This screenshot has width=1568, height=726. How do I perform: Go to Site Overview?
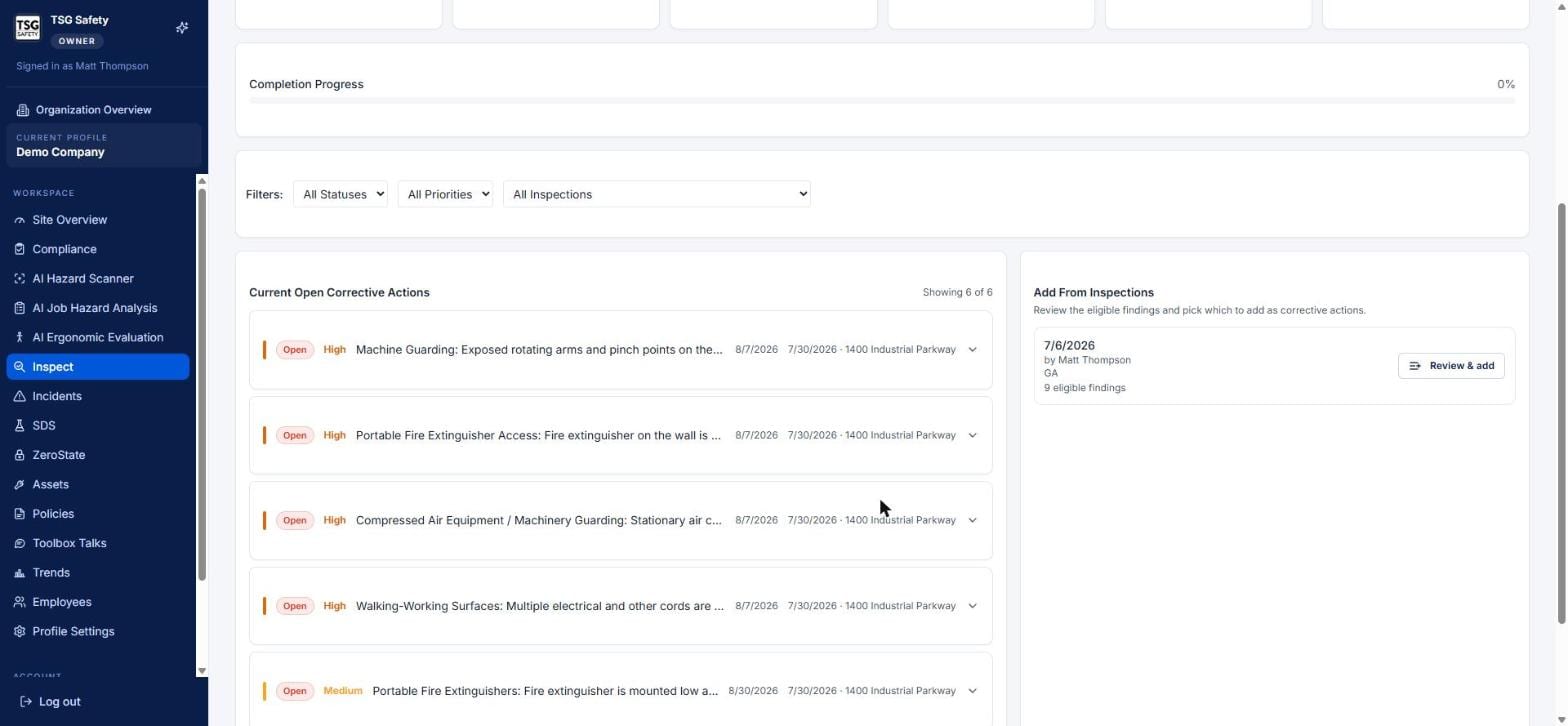(x=98, y=220)
